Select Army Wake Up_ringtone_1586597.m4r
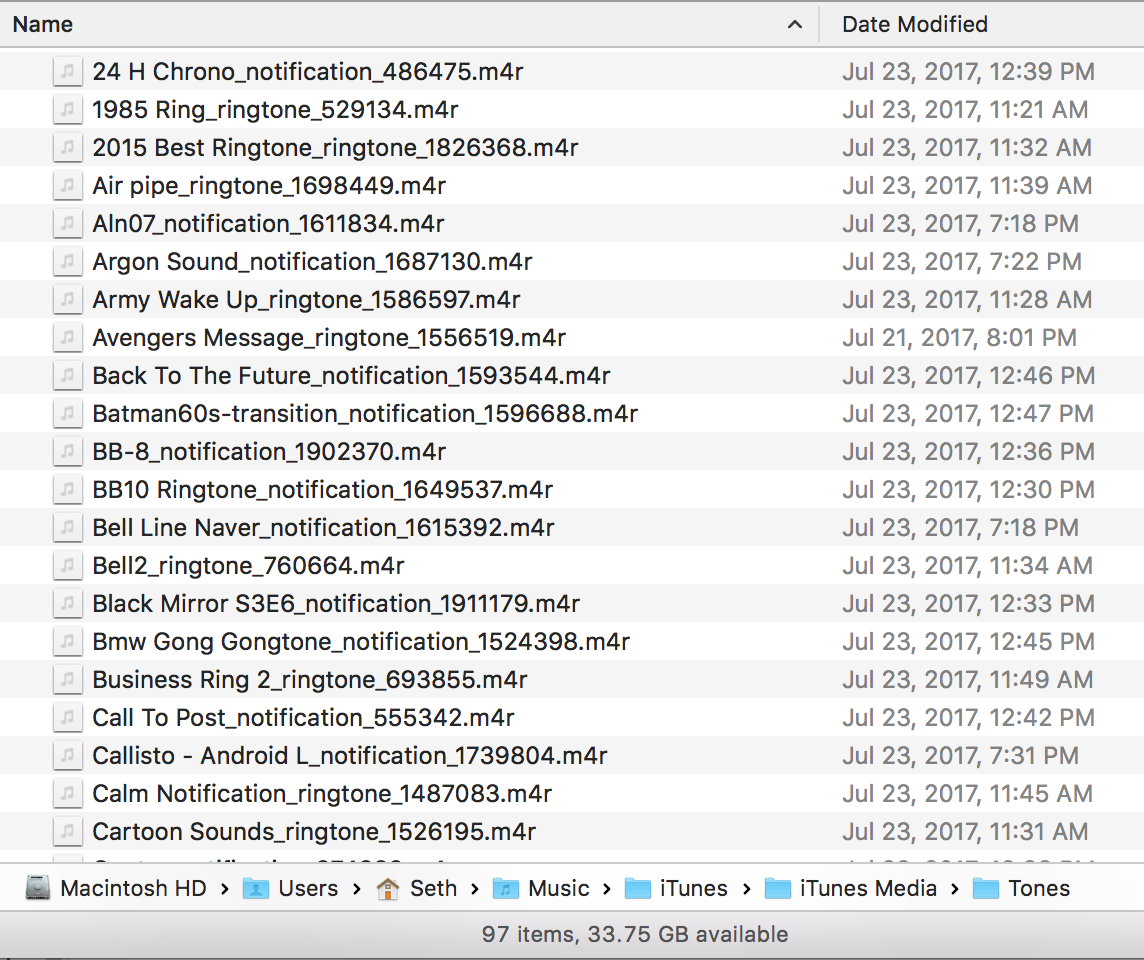Screen dimensions: 1144x960 pos(306,299)
